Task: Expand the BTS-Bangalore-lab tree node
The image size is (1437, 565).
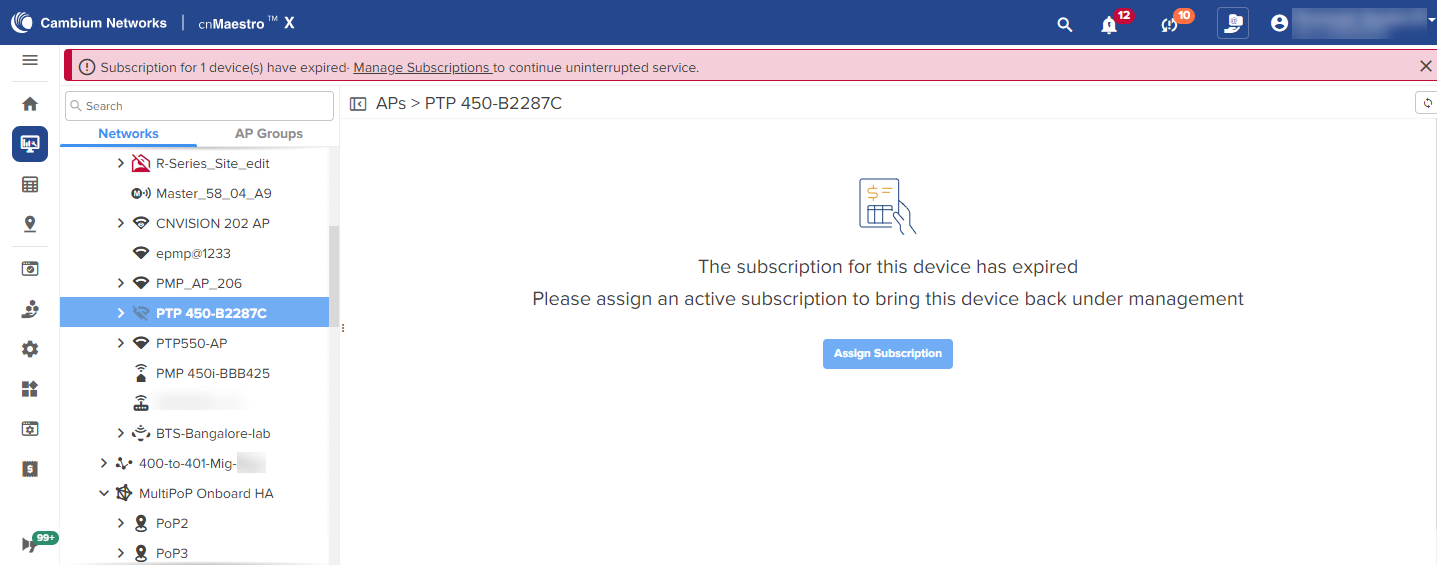Action: (121, 433)
